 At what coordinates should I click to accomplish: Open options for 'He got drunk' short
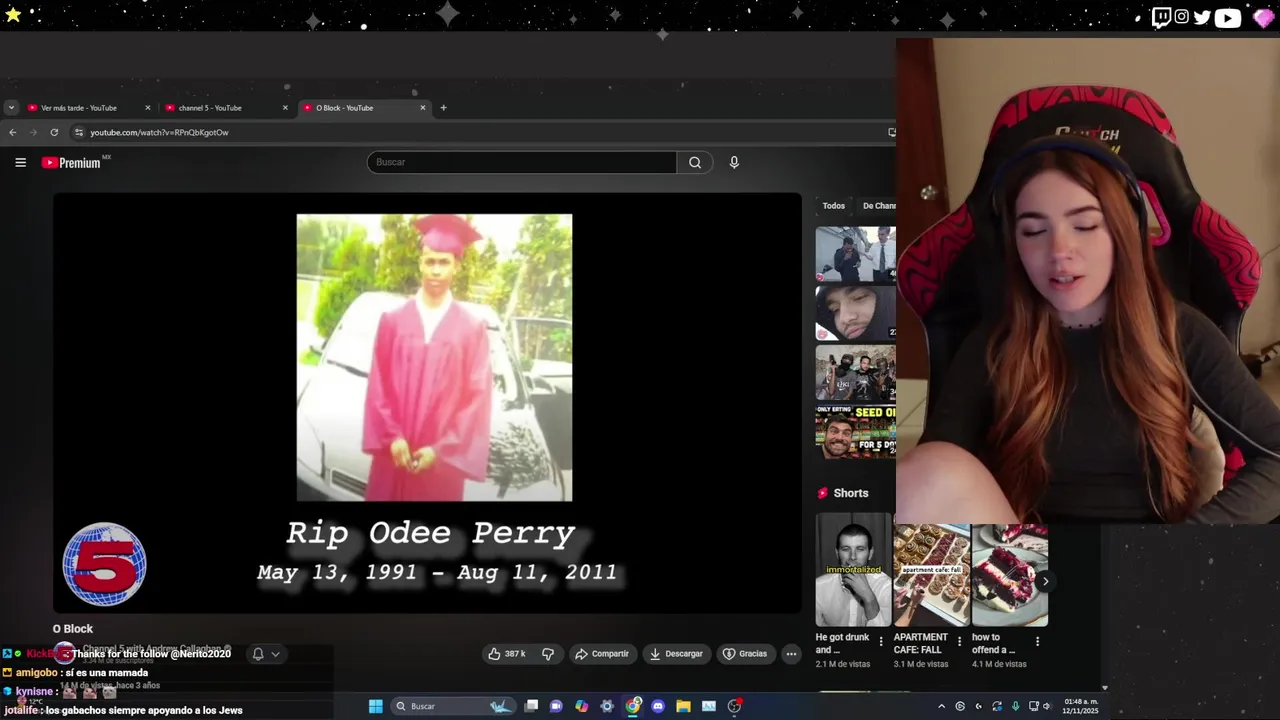click(881, 641)
